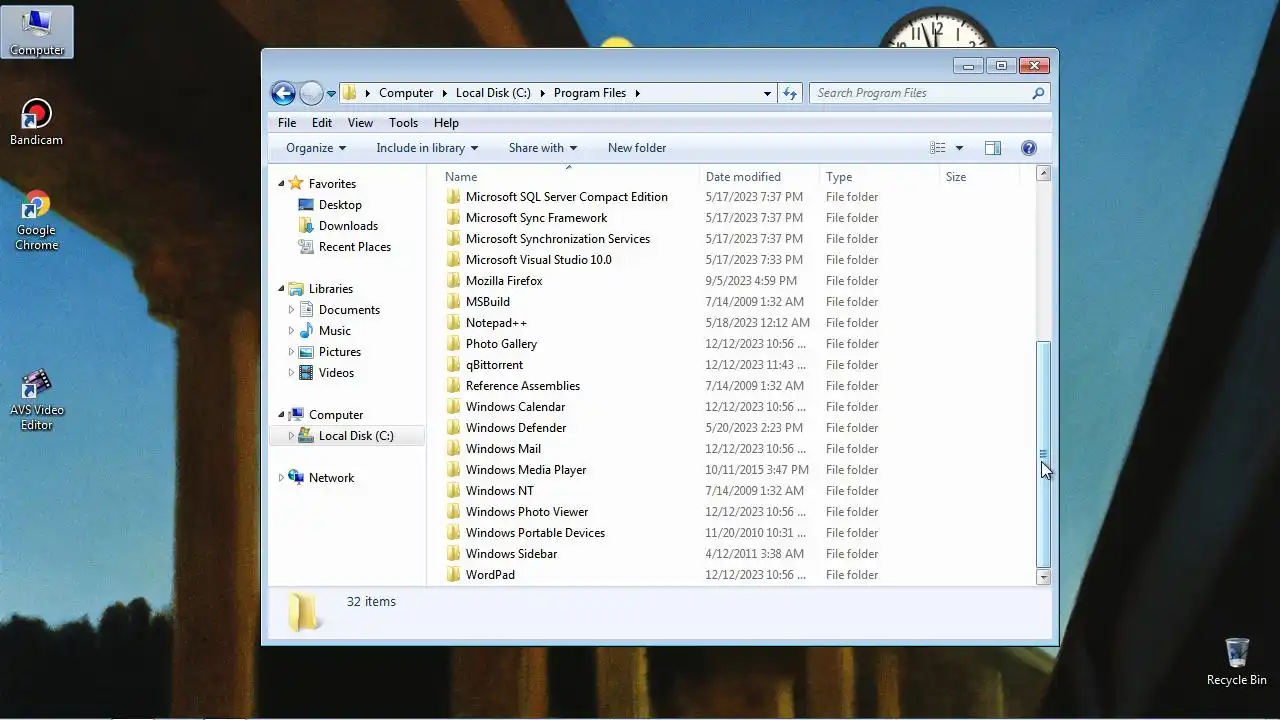The height and width of the screenshot is (720, 1280).
Task: Select the Recycle Bin desktop icon
Action: coord(1237,661)
